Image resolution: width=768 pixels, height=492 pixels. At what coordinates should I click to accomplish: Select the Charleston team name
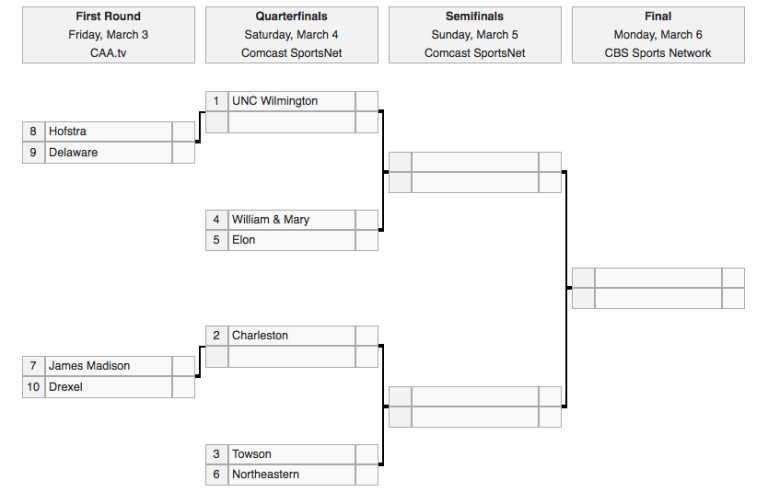coord(260,335)
